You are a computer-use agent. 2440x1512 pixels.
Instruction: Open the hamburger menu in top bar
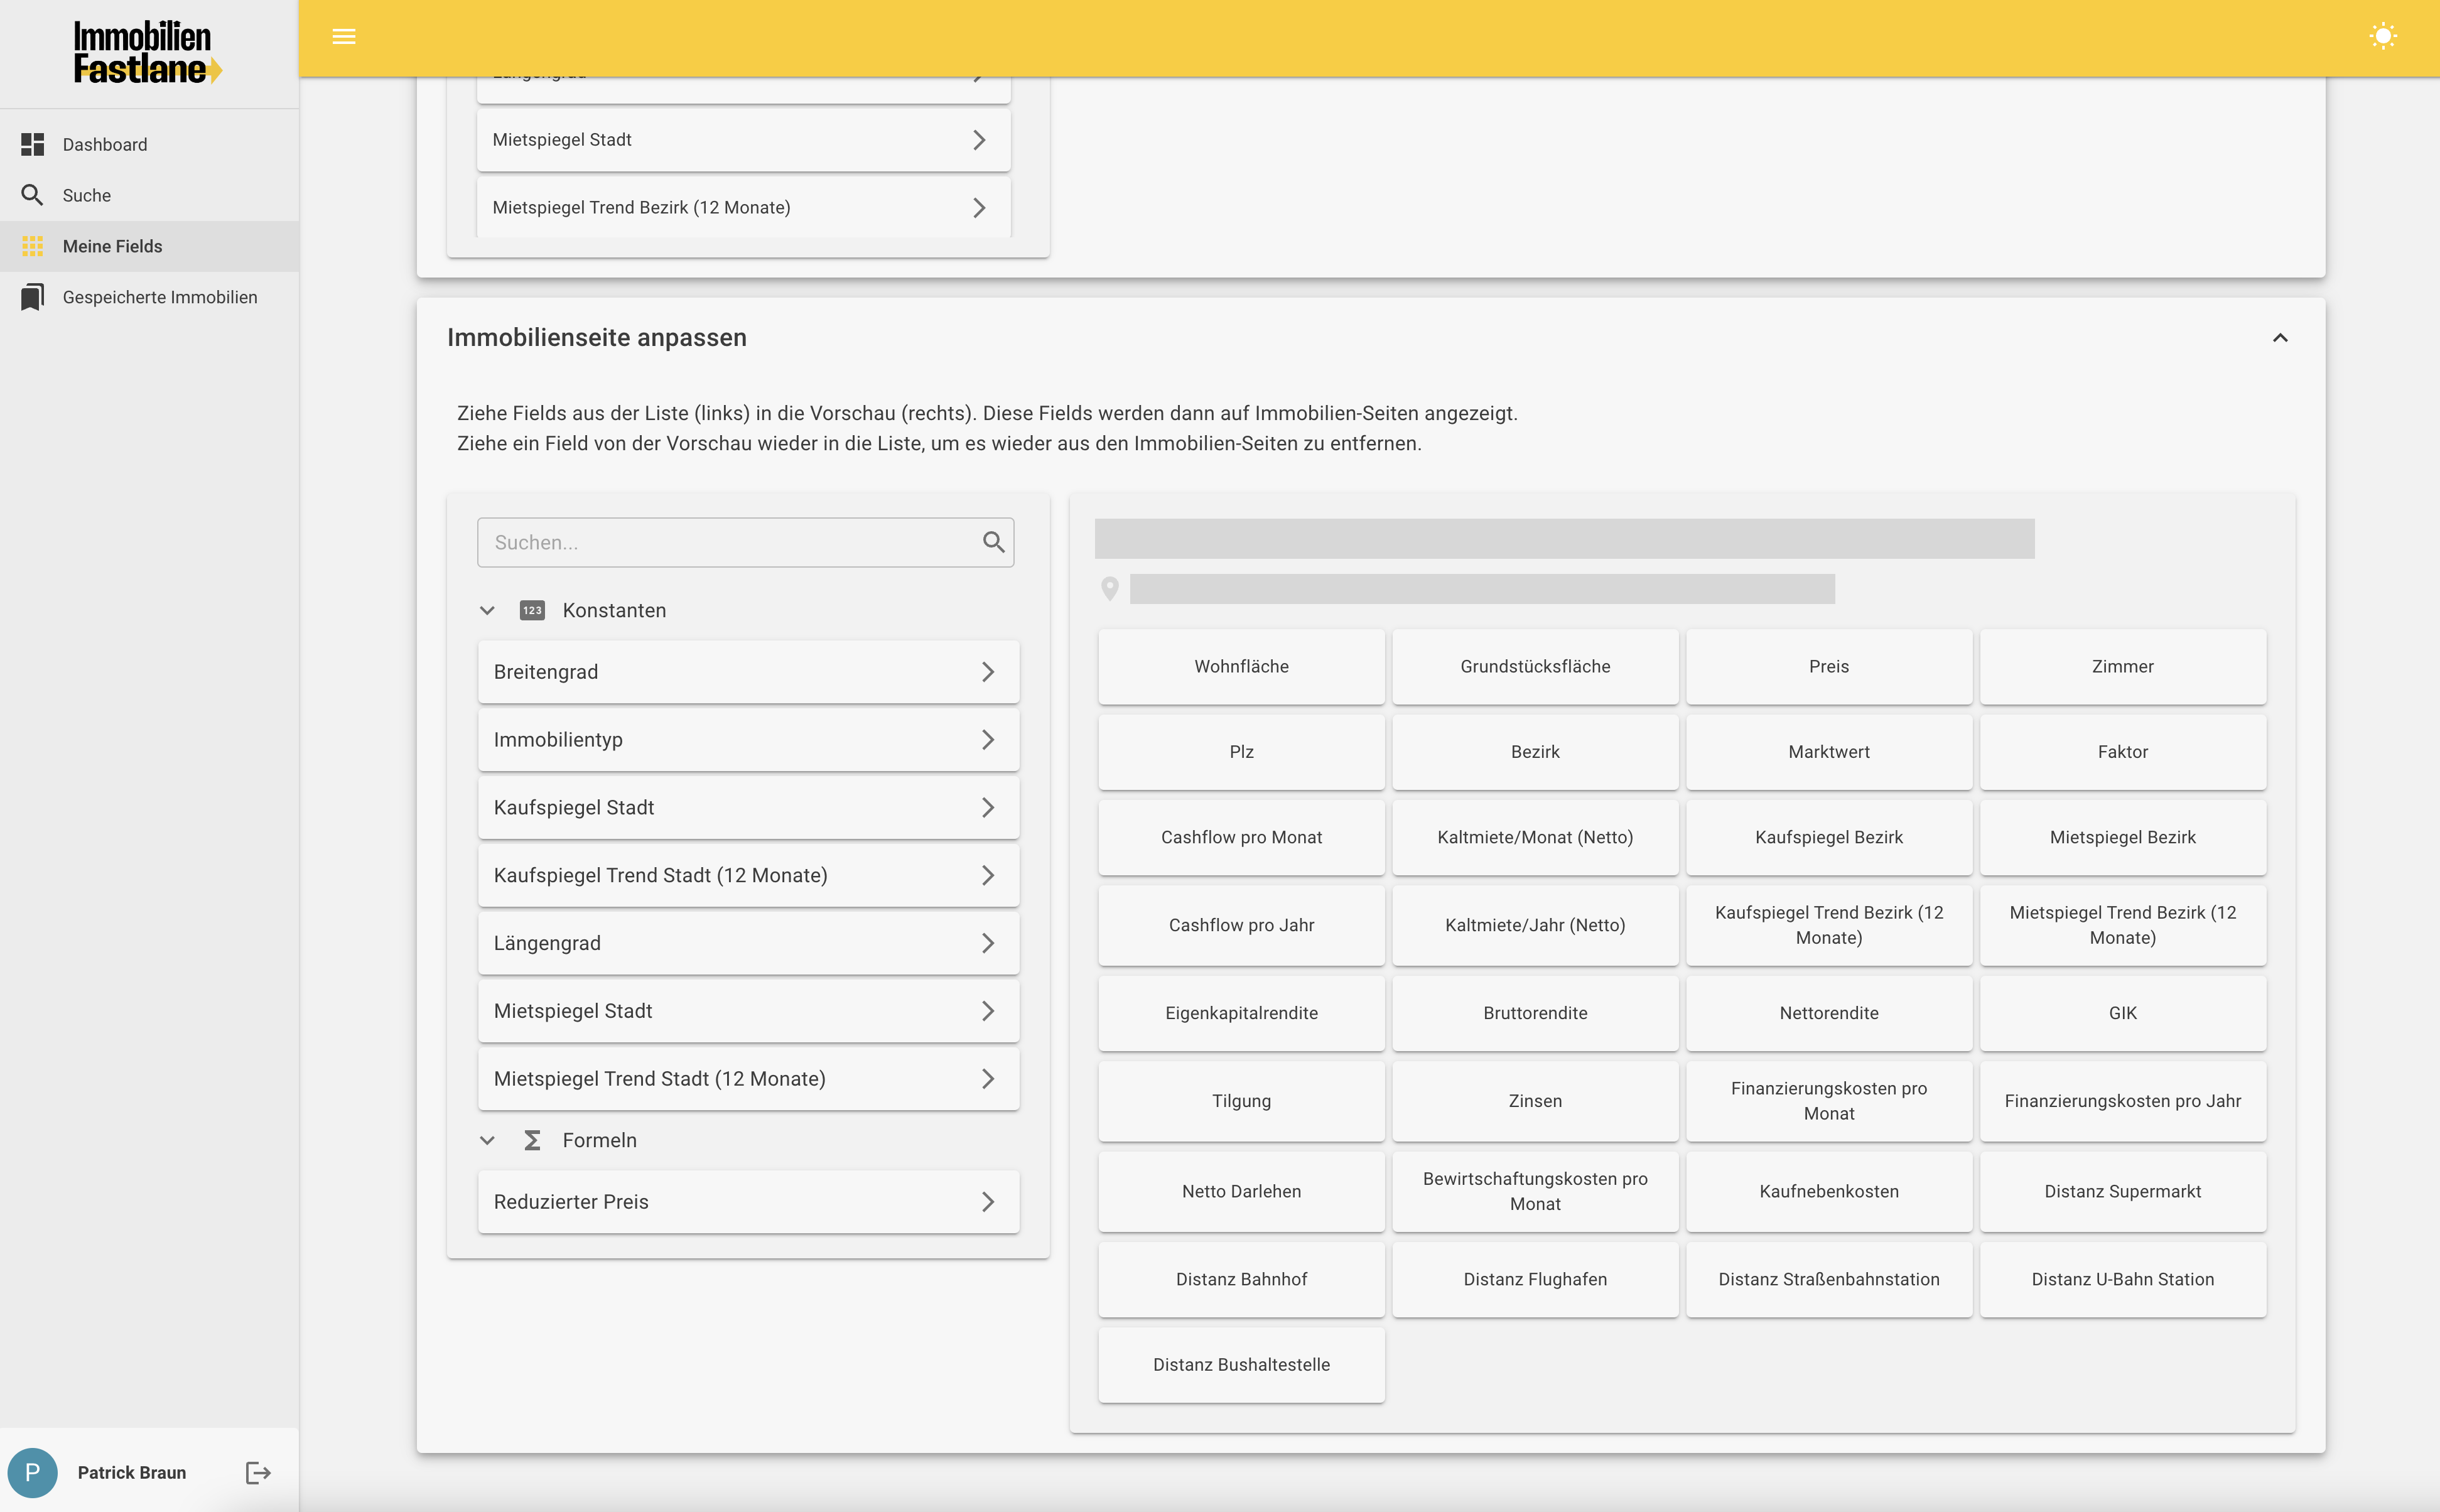click(x=343, y=37)
